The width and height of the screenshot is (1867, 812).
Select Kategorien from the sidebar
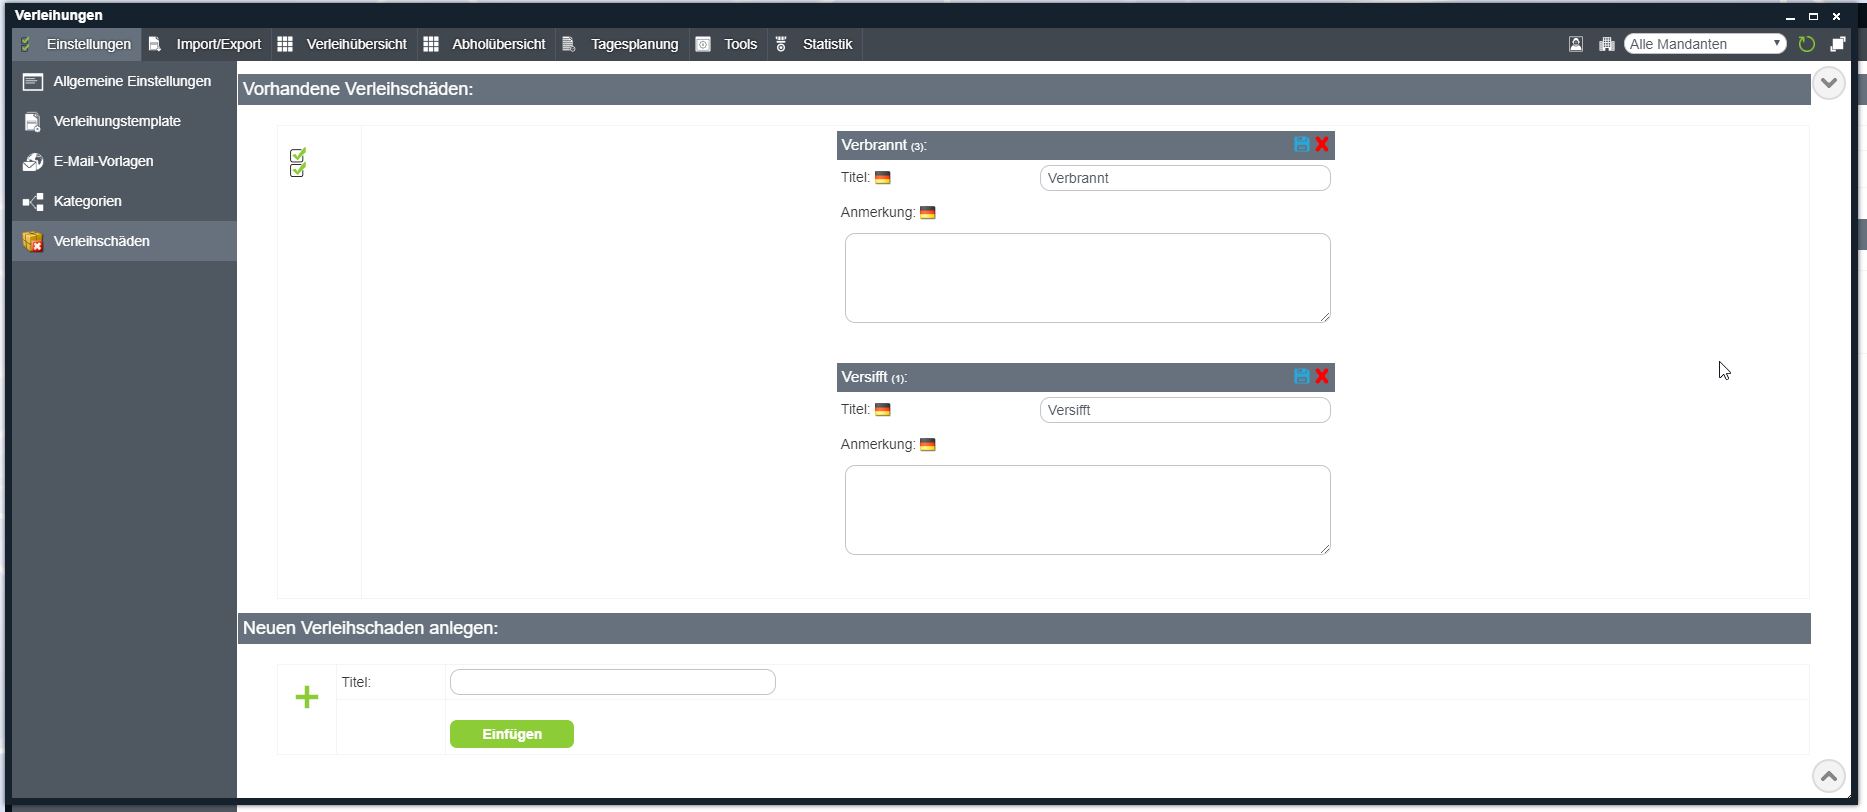click(x=87, y=201)
